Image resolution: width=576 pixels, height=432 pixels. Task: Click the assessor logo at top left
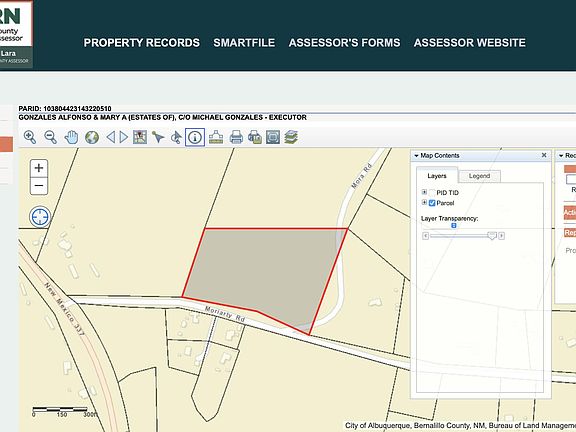[16, 34]
